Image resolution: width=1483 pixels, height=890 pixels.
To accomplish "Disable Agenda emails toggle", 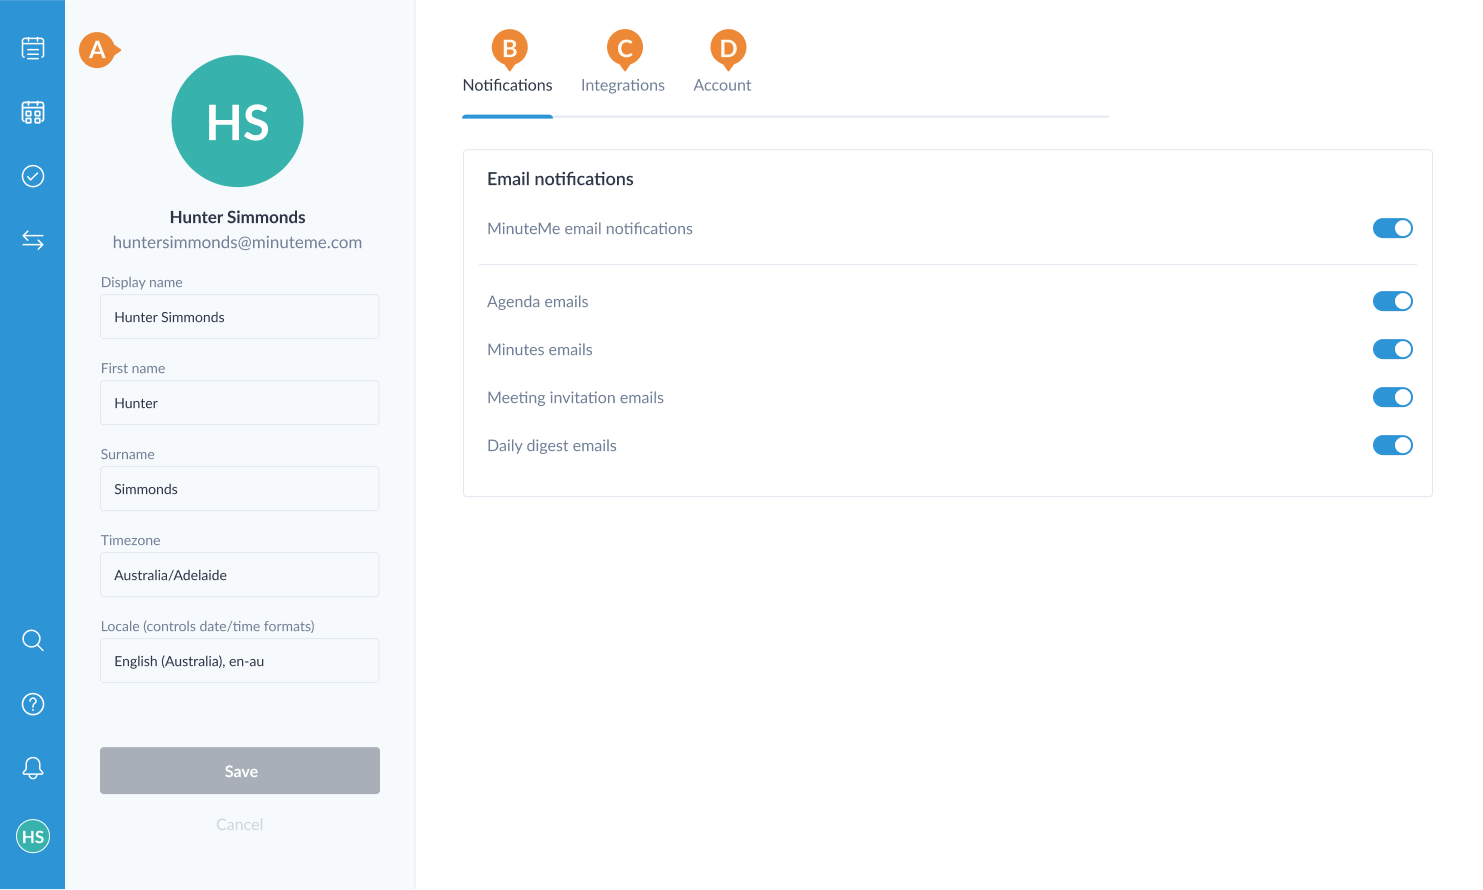I will coord(1392,301).
